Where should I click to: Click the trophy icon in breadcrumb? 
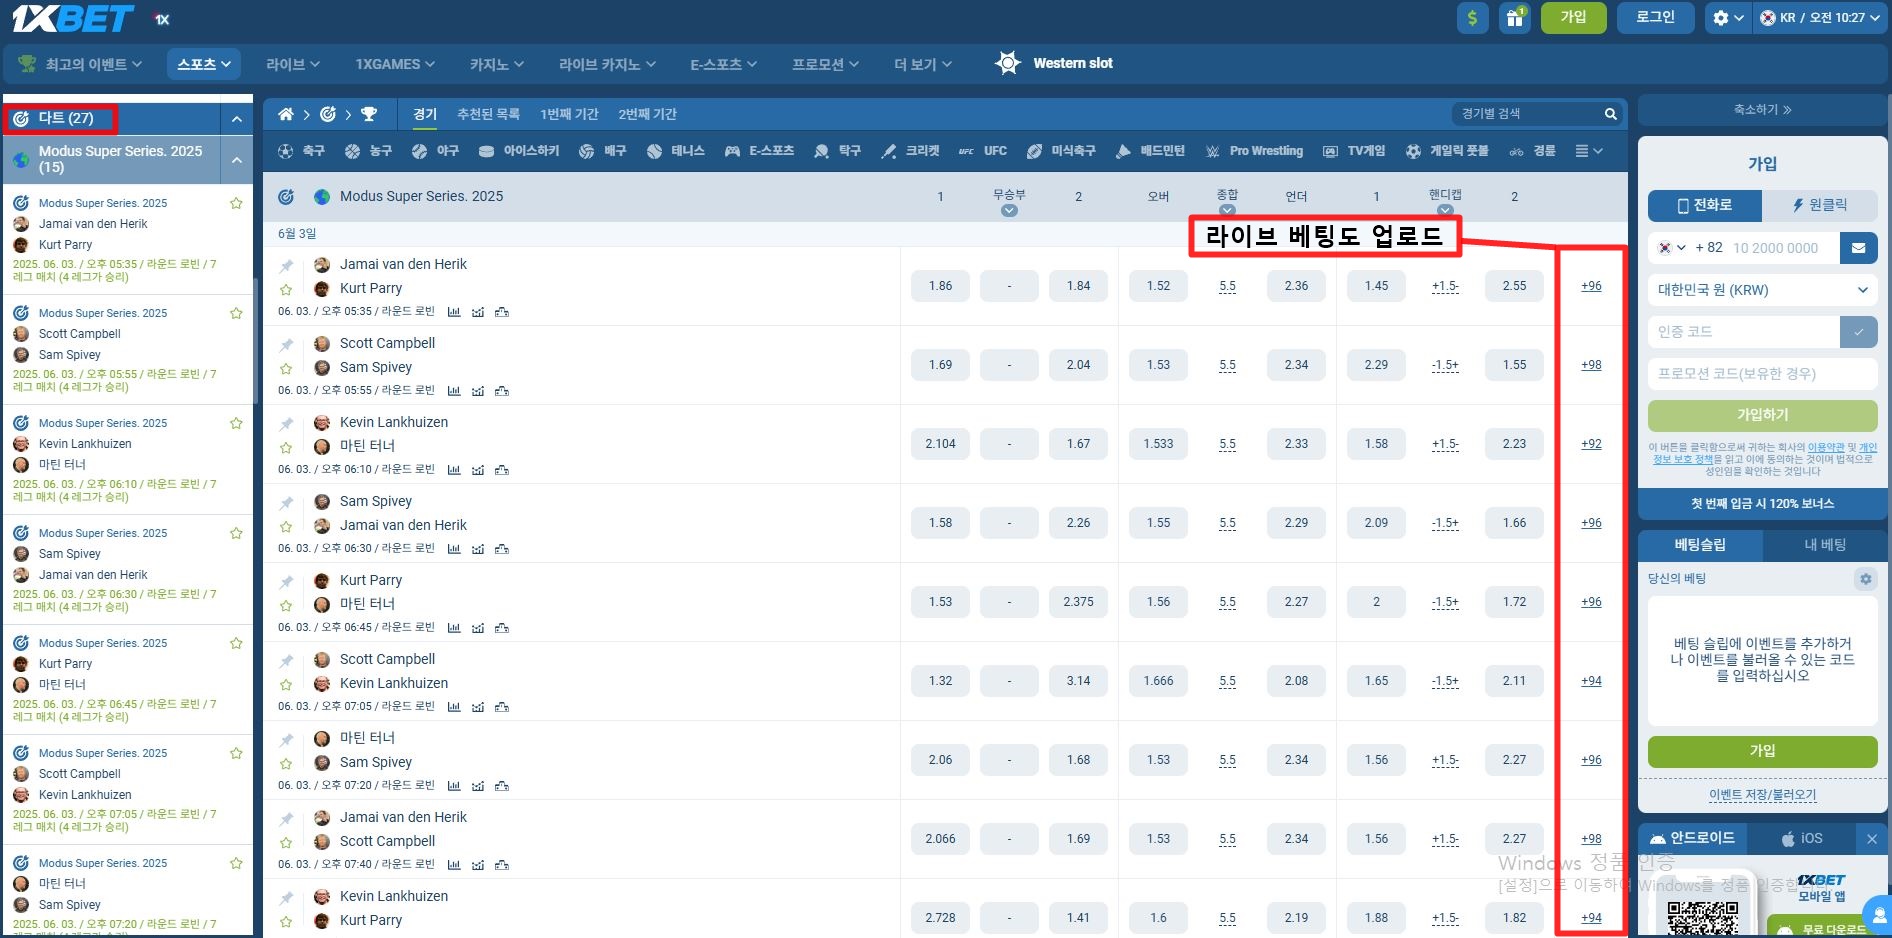coord(369,114)
